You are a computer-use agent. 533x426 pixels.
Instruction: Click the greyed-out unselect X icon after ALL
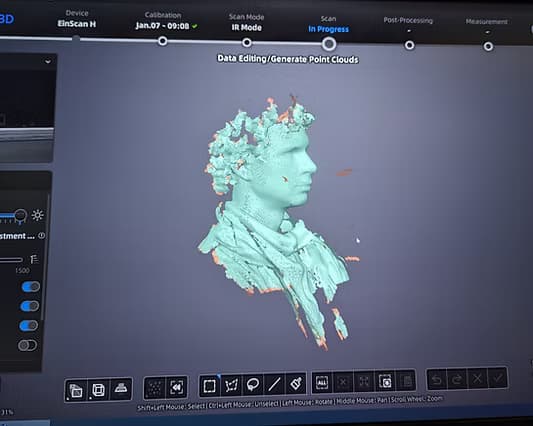343,382
